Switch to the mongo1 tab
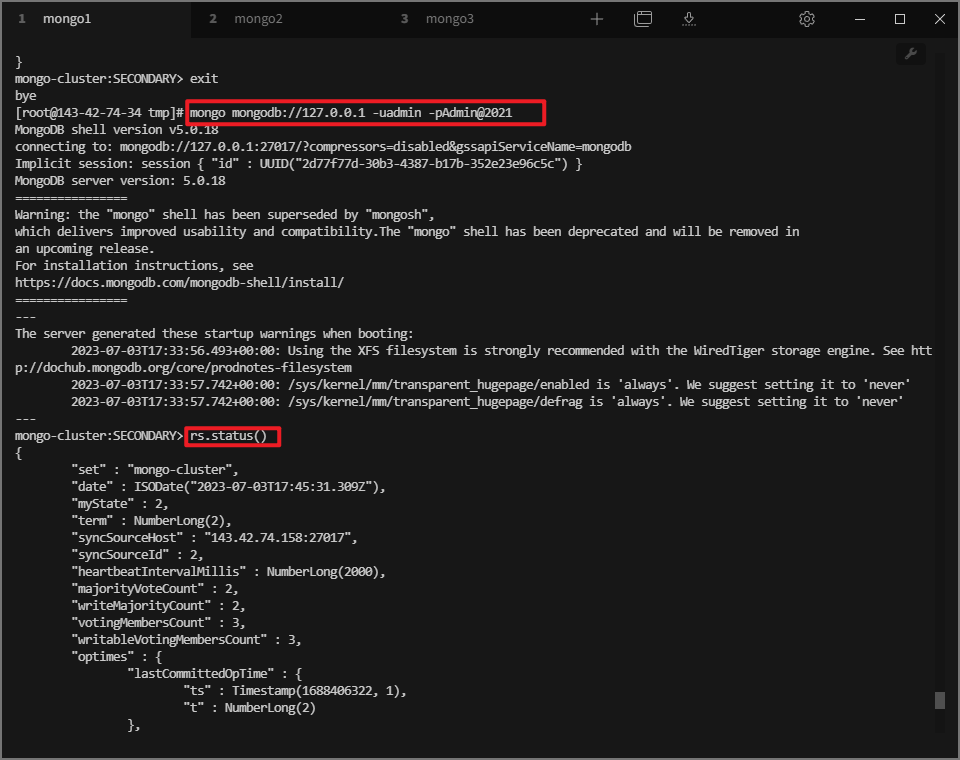 pos(66,19)
